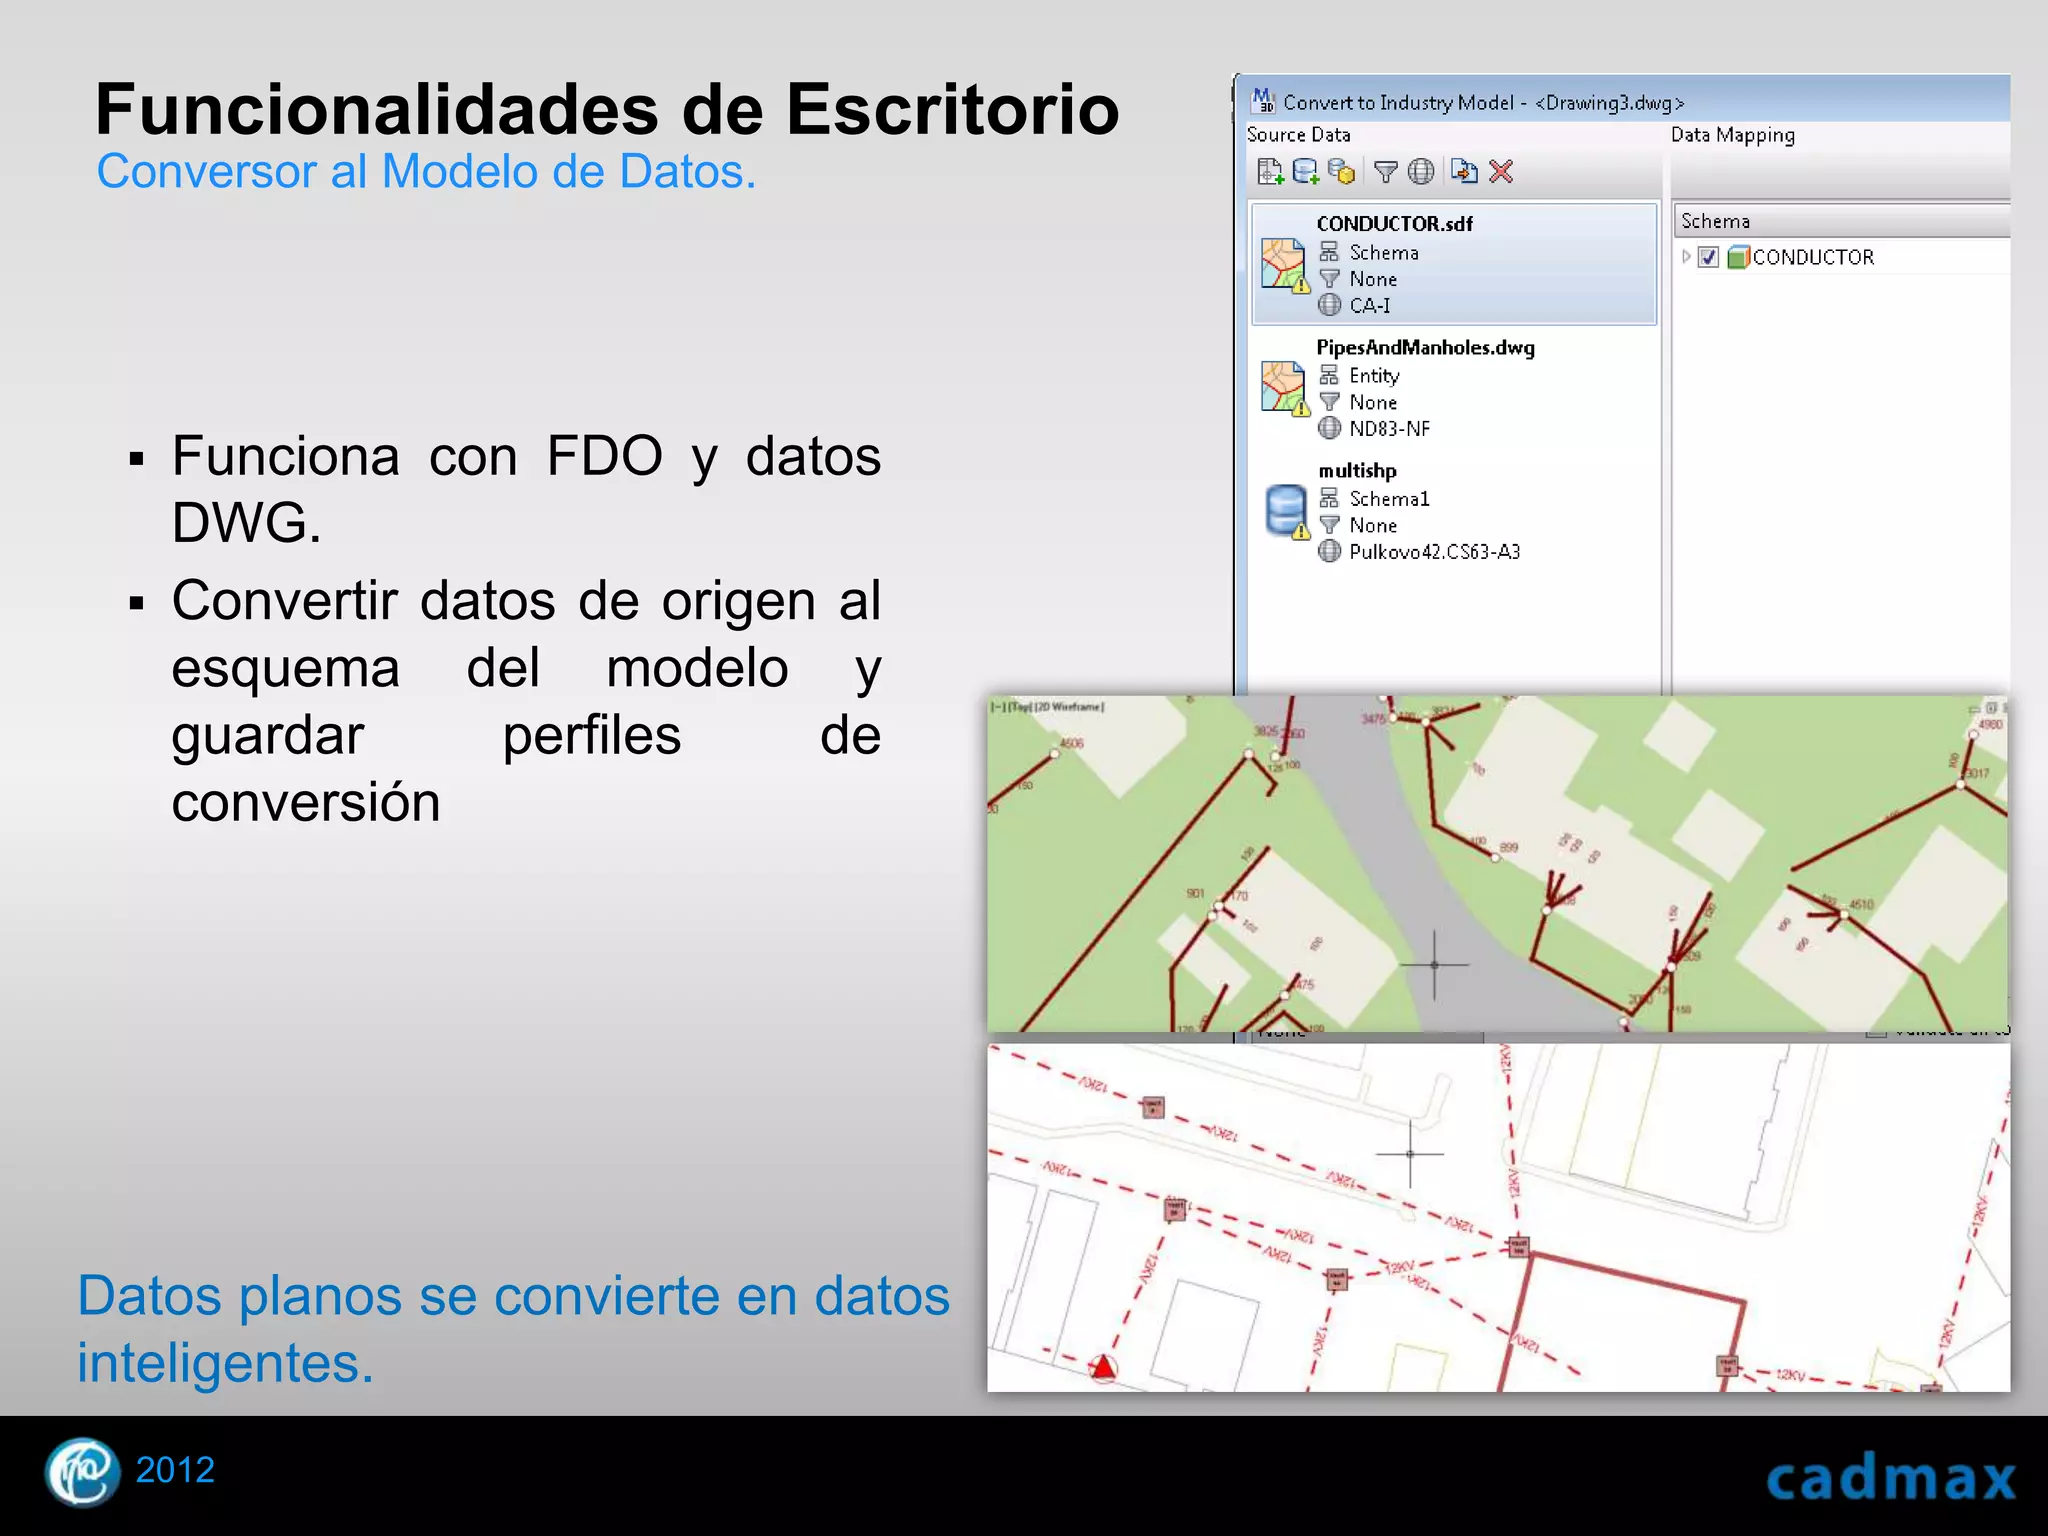Screen dimensions: 2048x1536
Task: Click the ND83-NF coordinate system text
Action: coord(1390,429)
